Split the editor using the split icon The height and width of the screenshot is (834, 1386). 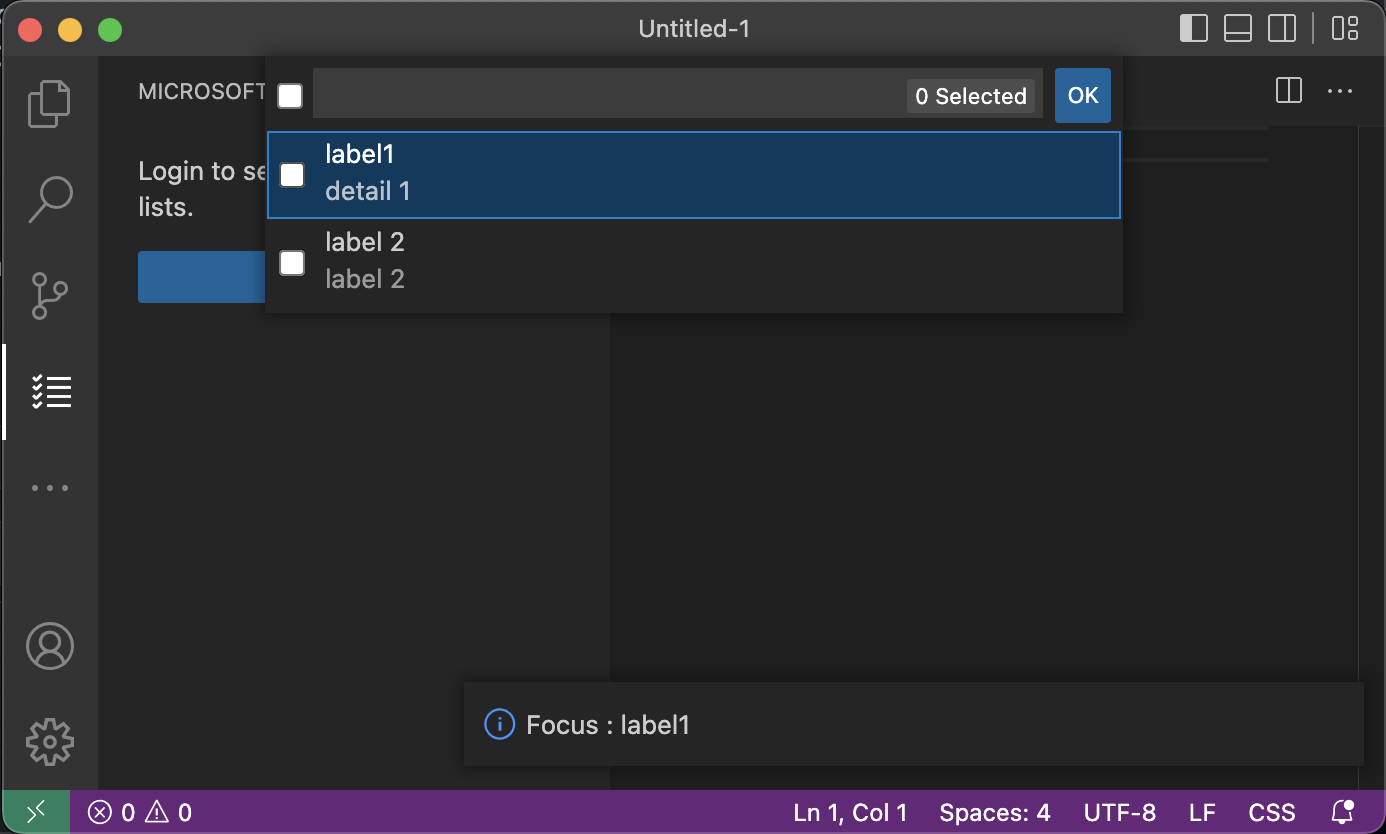click(1288, 91)
